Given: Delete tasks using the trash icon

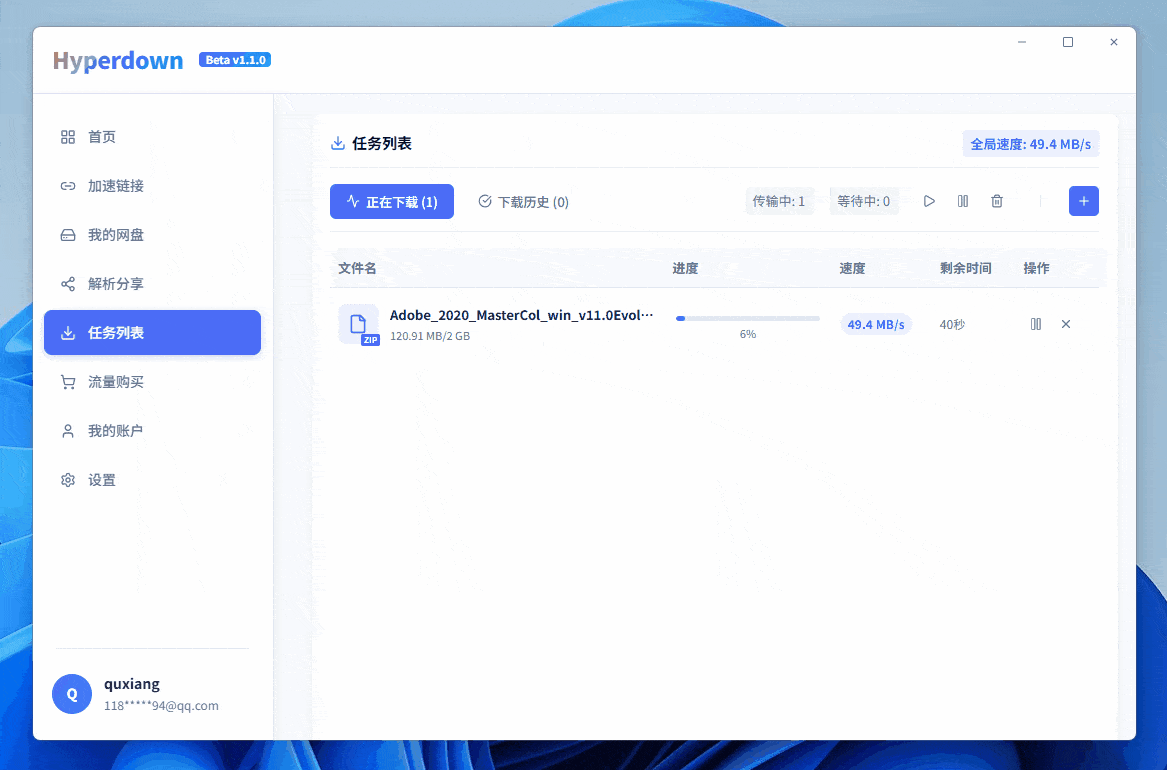Looking at the screenshot, I should pyautogui.click(x=996, y=201).
